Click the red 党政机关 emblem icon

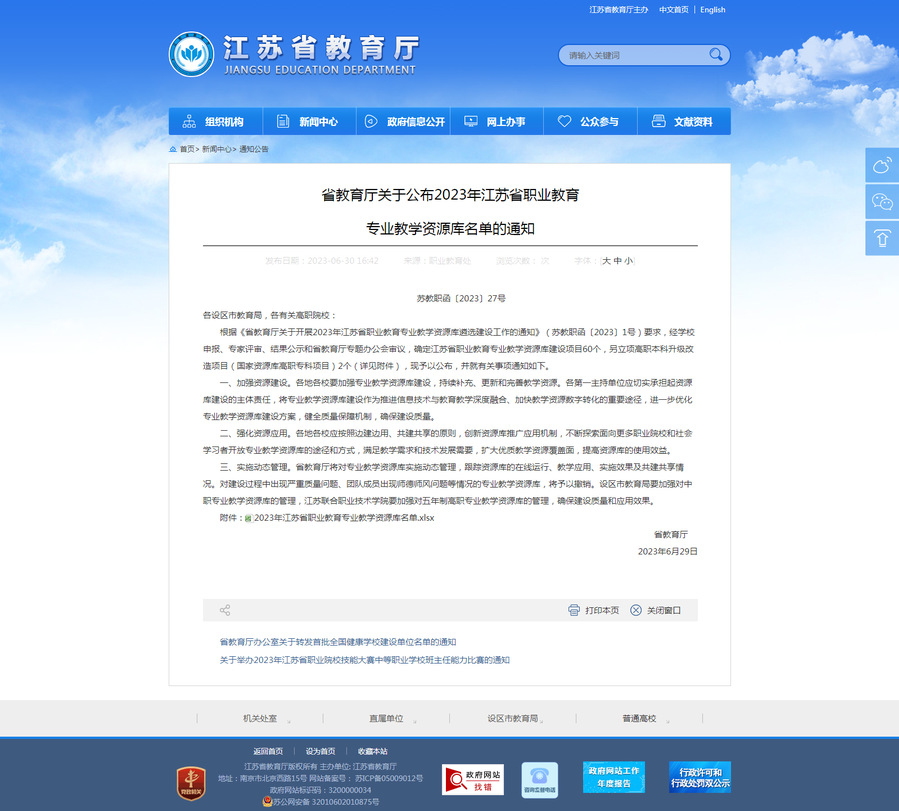(191, 781)
